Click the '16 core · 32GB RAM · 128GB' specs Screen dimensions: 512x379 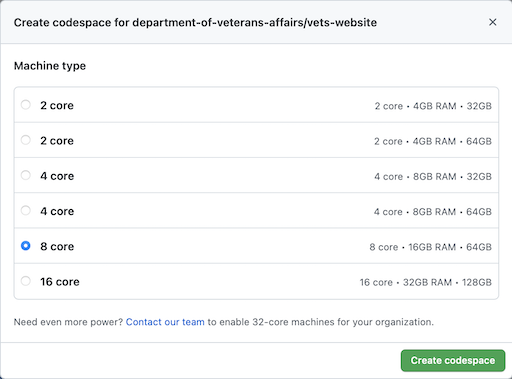426,283
